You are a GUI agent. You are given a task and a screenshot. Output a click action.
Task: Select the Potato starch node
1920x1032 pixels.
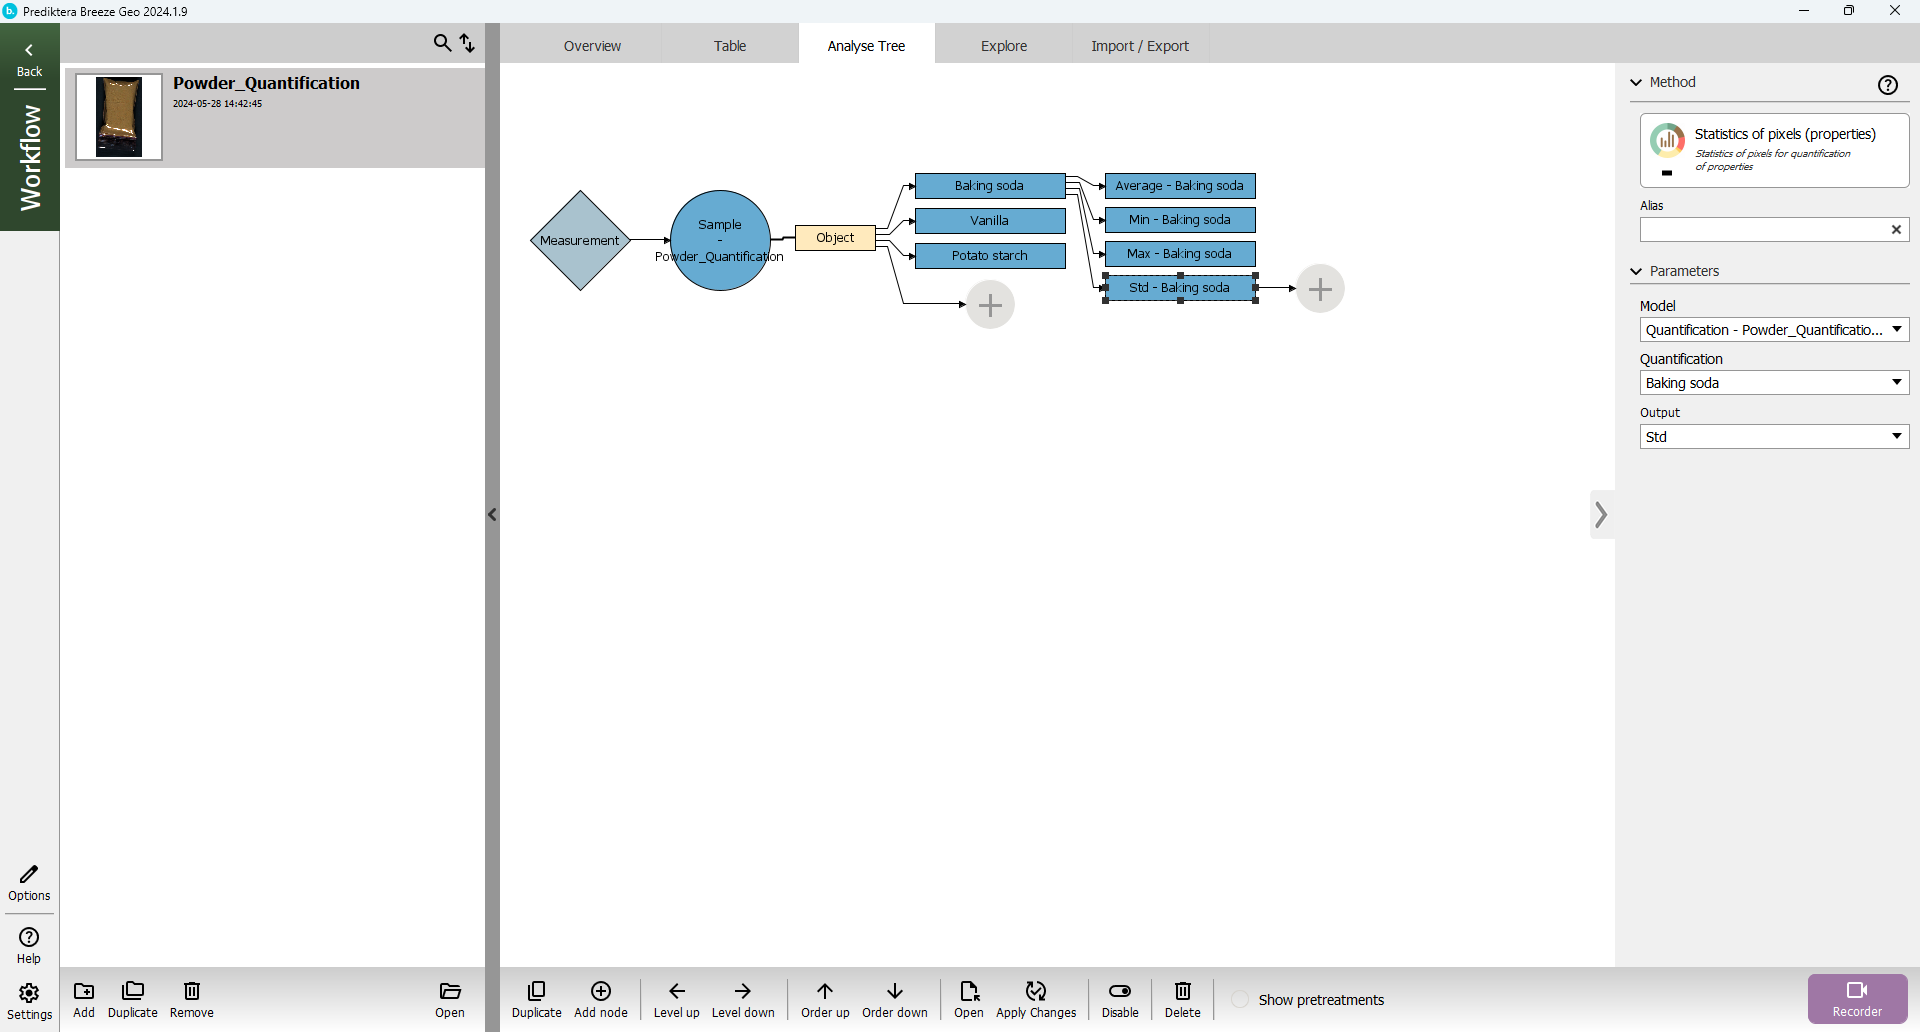(x=989, y=256)
